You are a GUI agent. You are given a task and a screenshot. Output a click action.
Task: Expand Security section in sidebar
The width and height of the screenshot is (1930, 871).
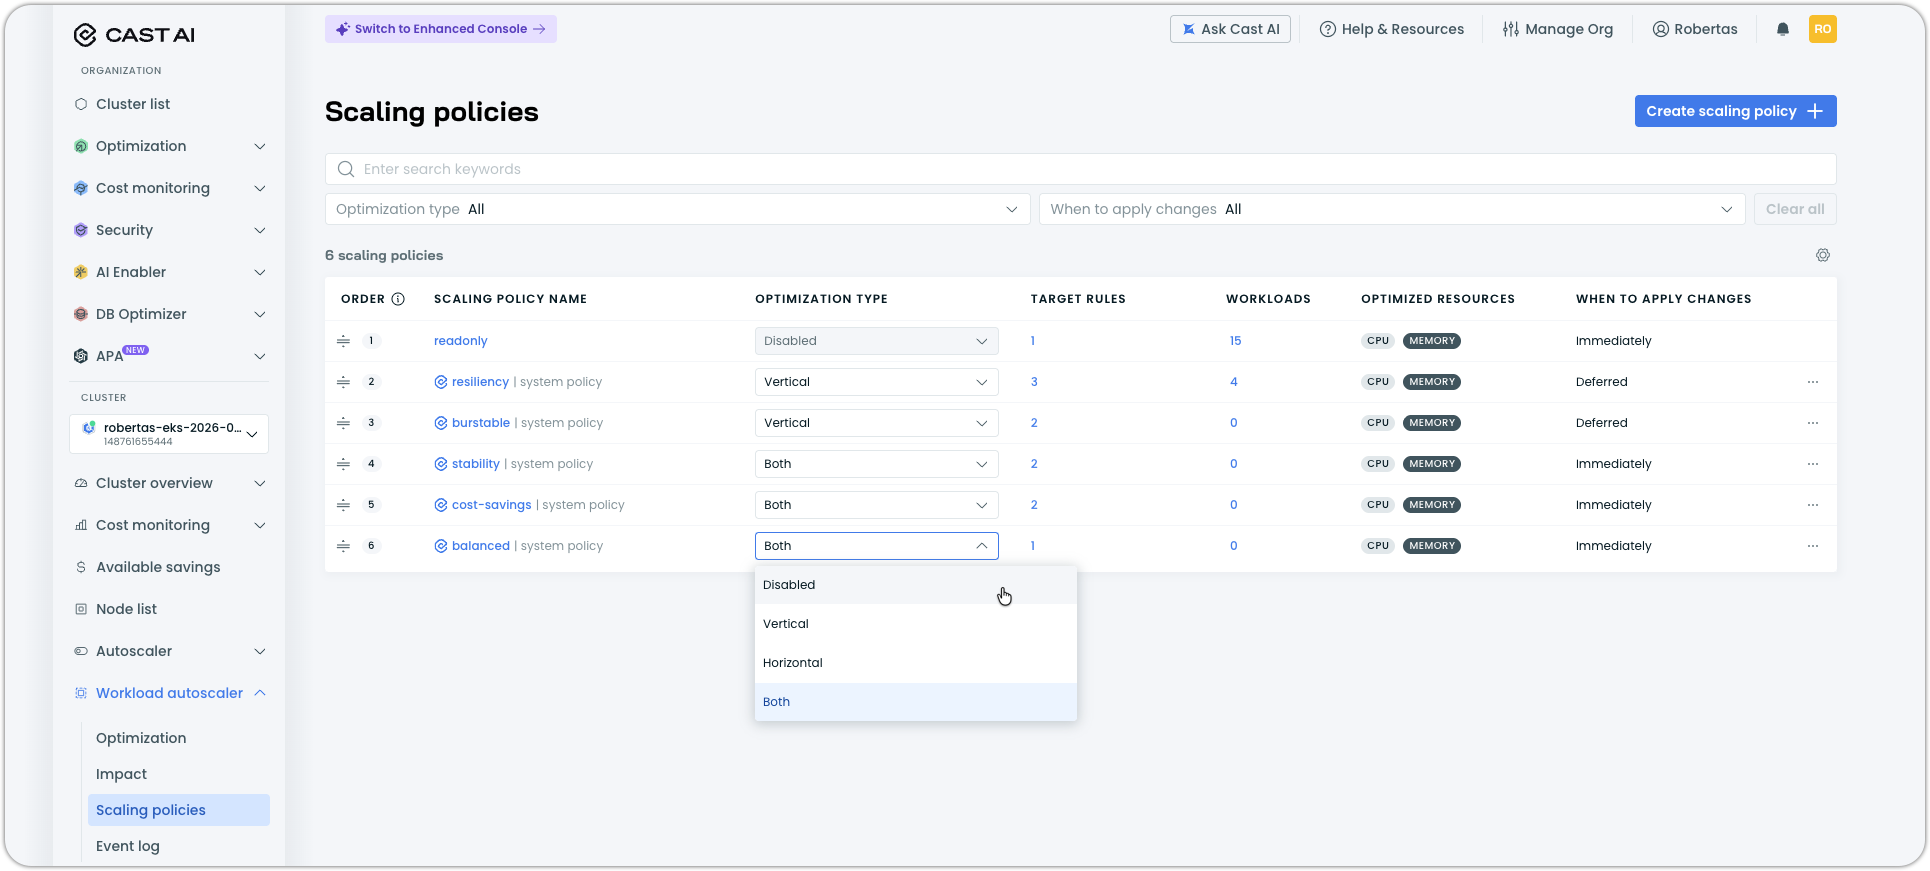pyautogui.click(x=260, y=230)
